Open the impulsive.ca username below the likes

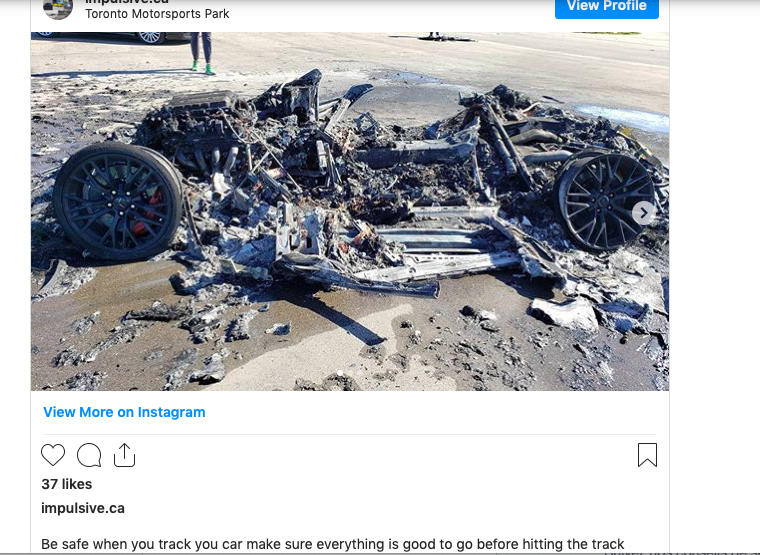tap(83, 508)
